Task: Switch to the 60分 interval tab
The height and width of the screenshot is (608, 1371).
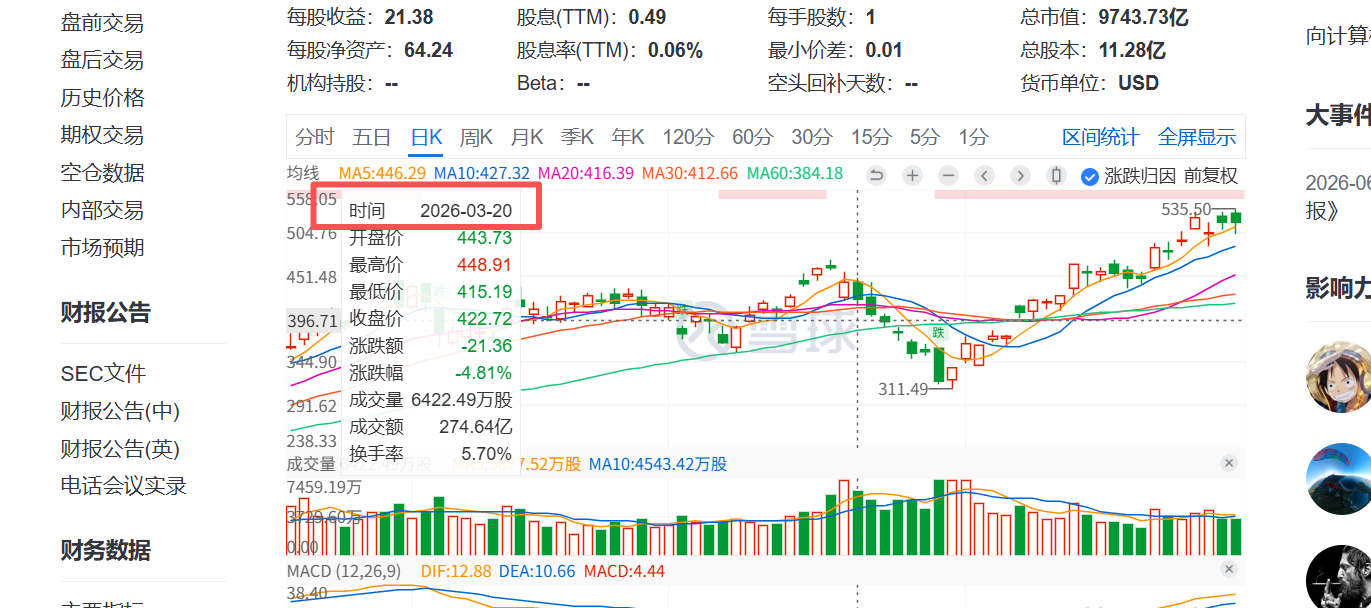Action: tap(753, 137)
